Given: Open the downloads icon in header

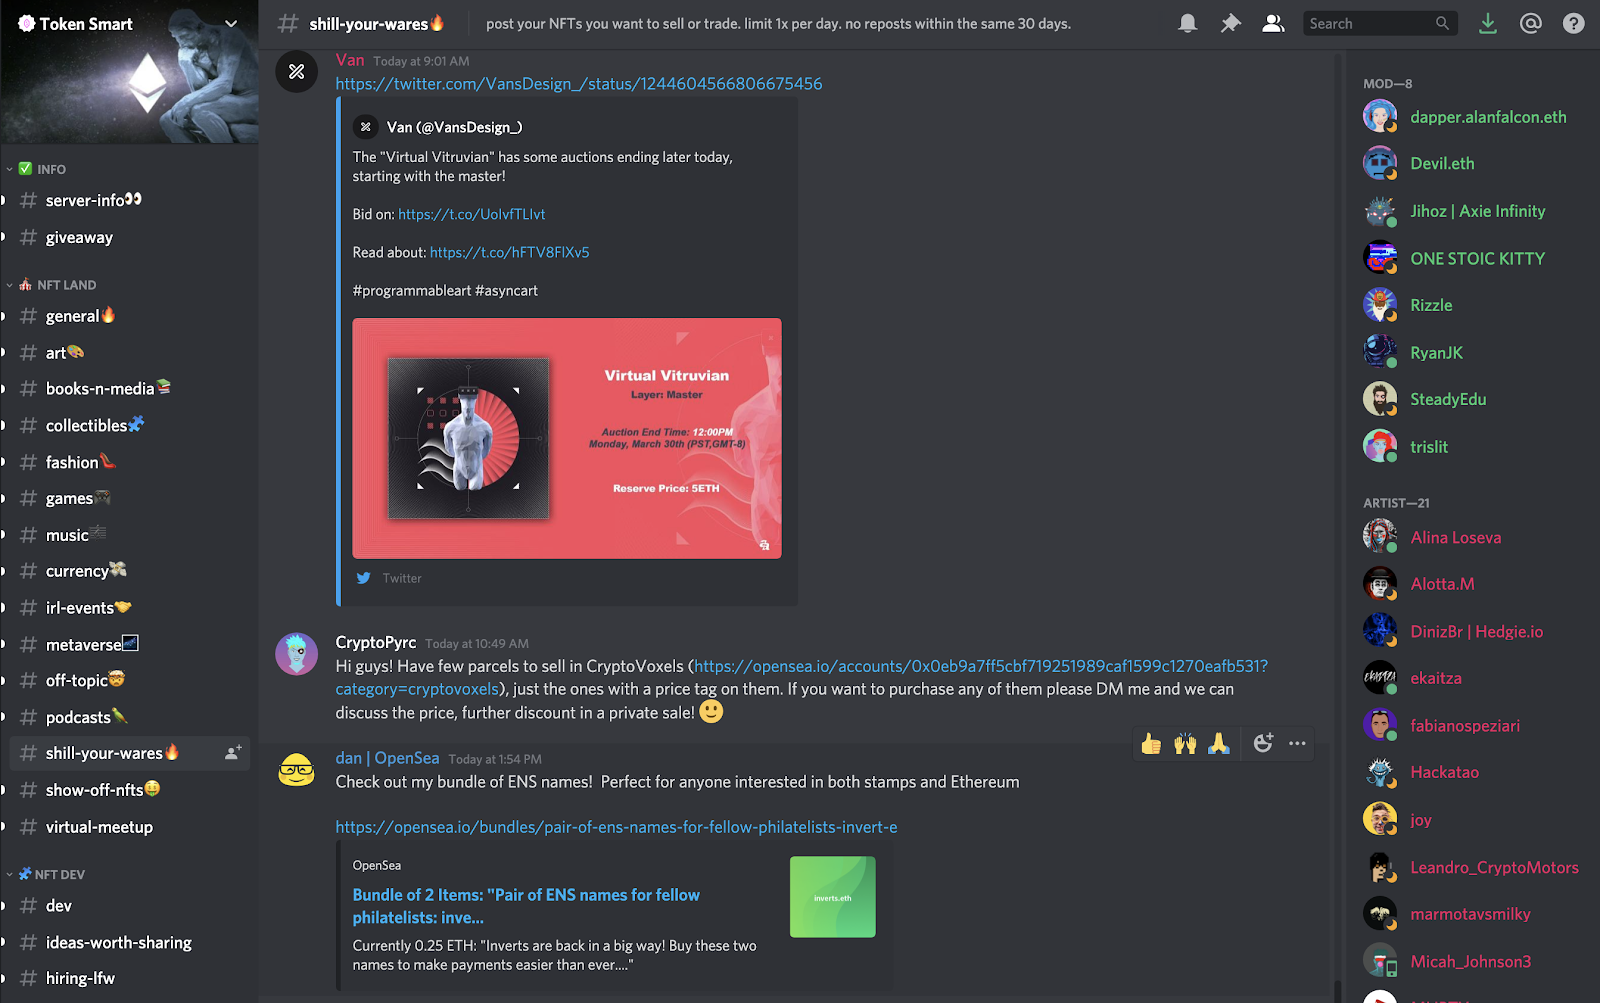Looking at the screenshot, I should click(1488, 23).
